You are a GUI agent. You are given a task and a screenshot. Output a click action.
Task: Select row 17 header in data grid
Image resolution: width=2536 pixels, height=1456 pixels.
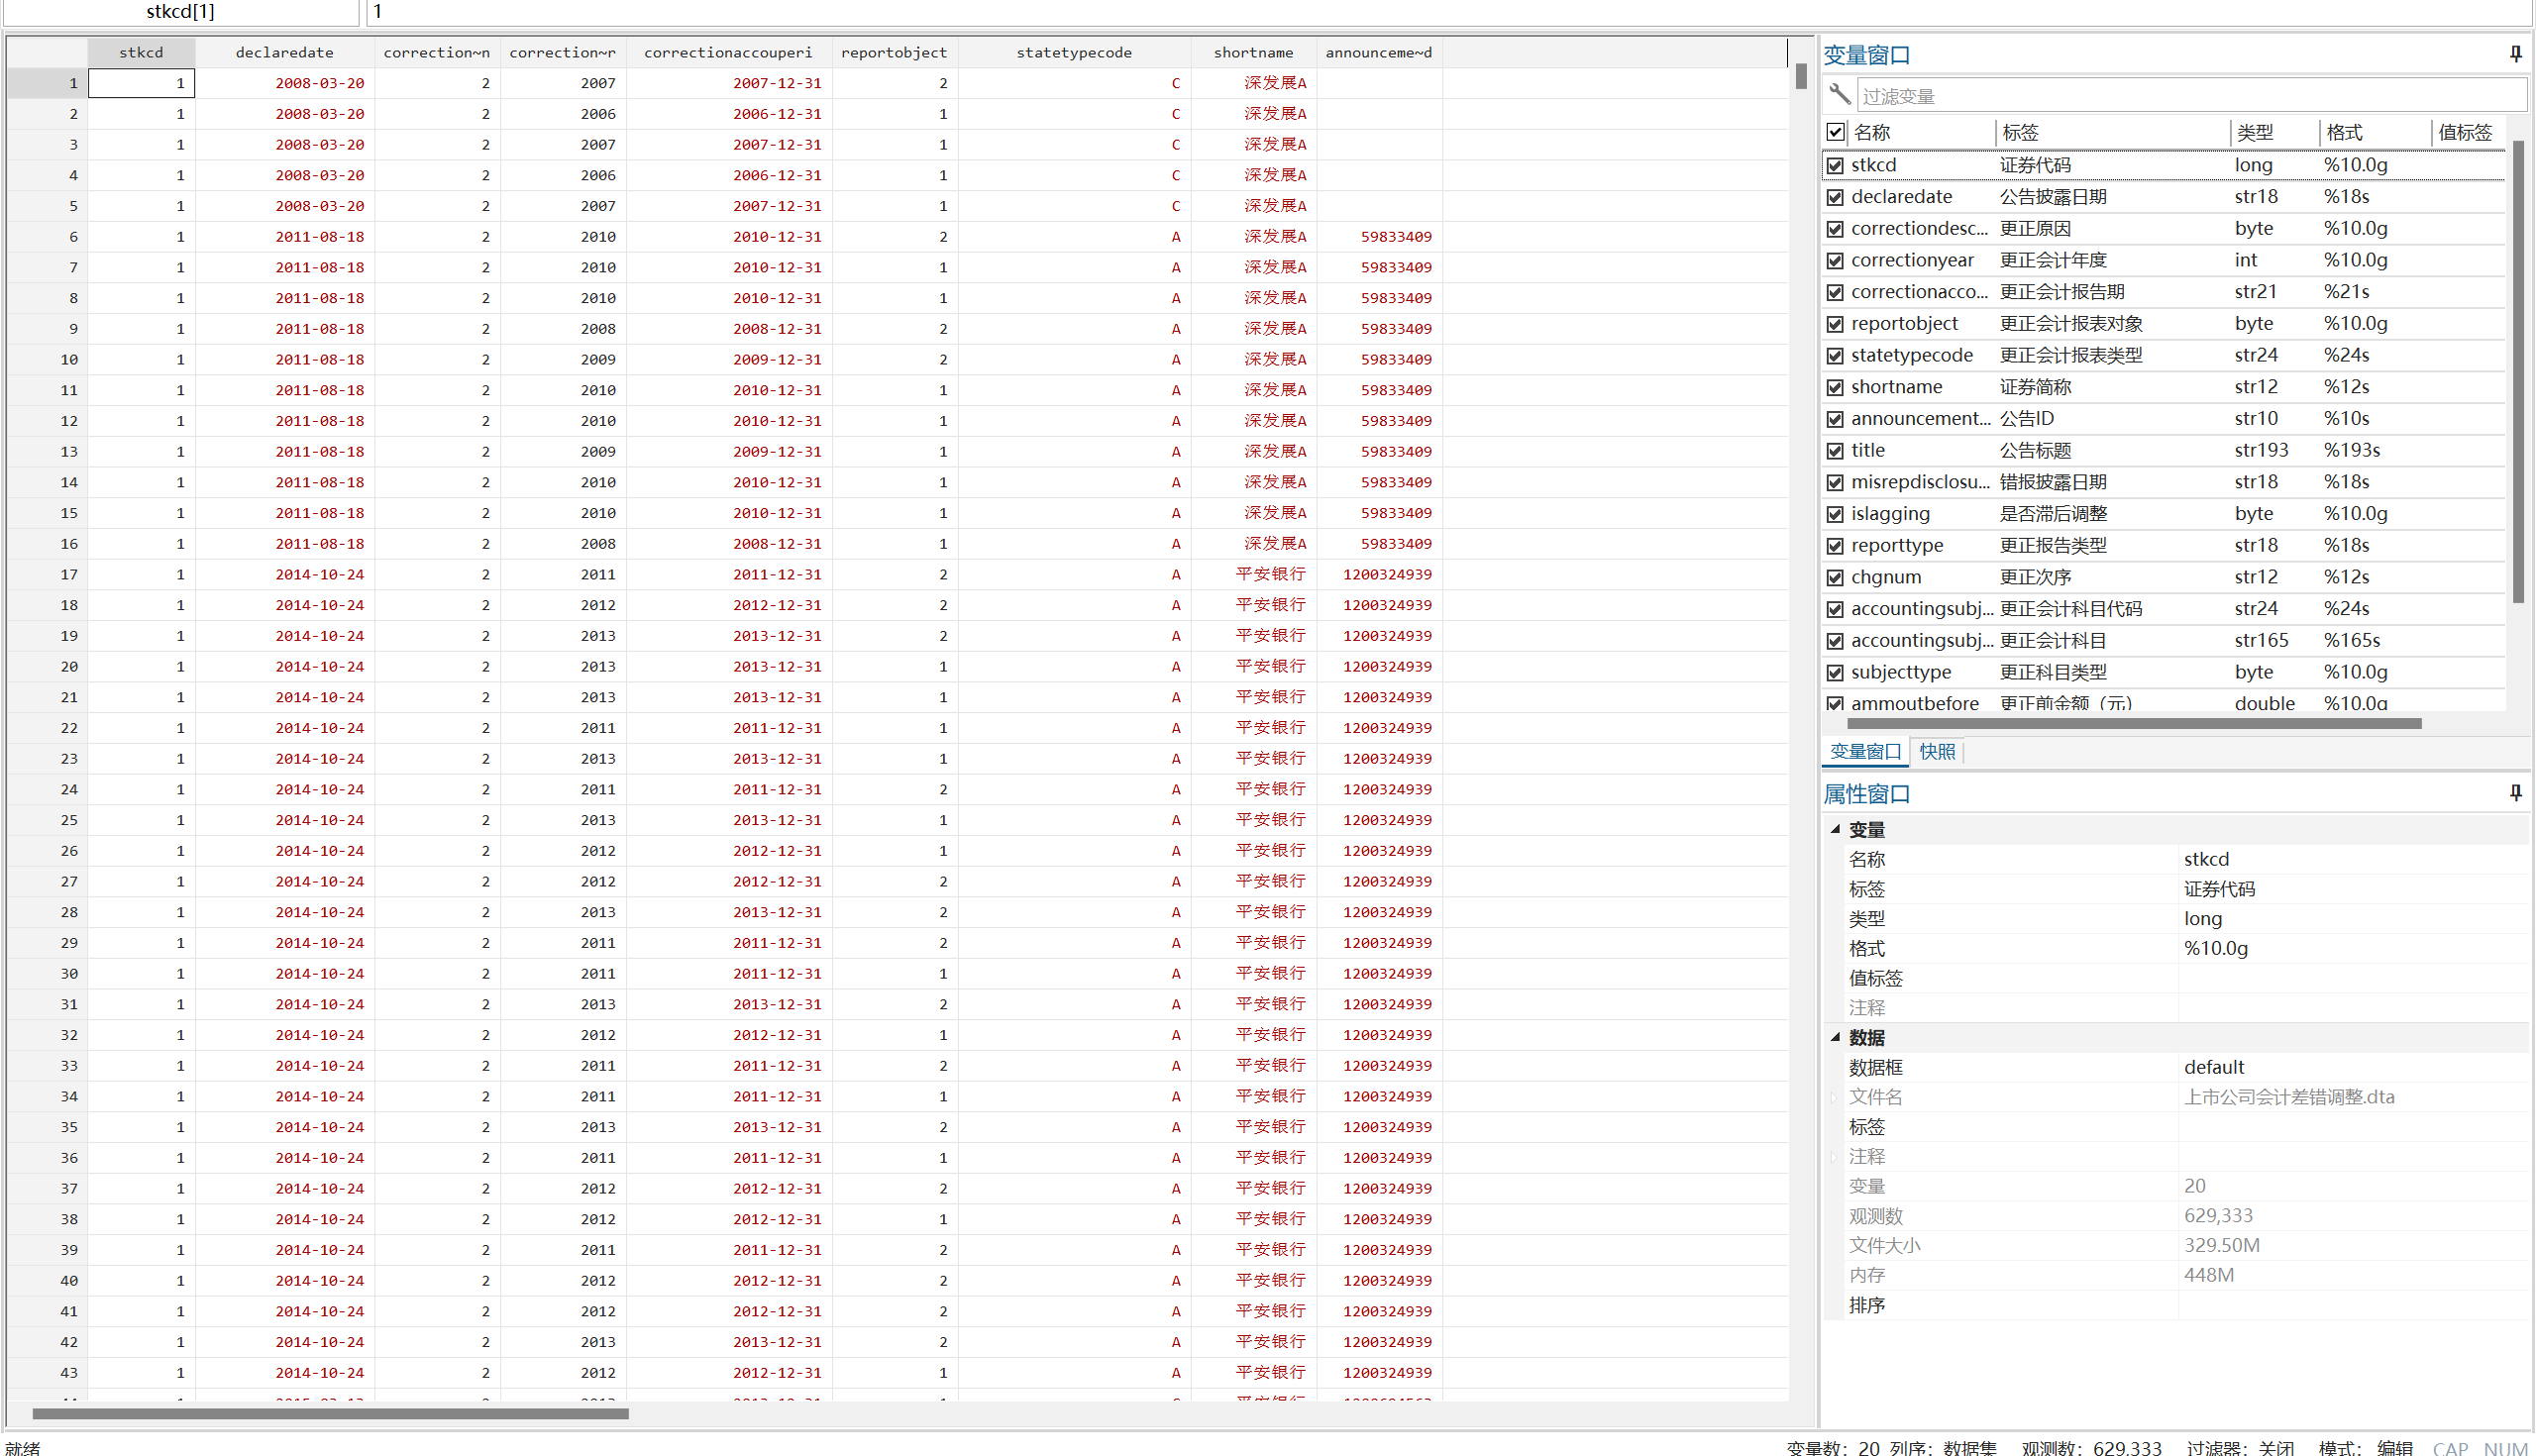[x=48, y=574]
